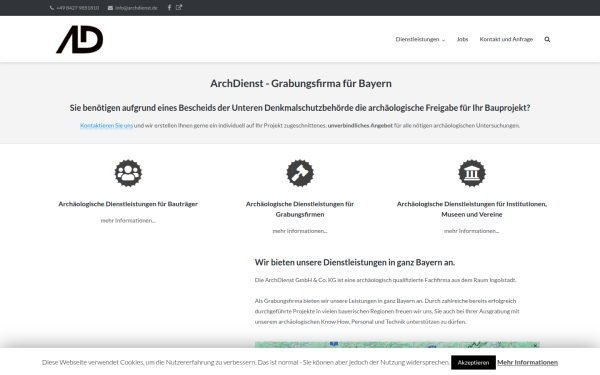Open the info@archdienst.de email link
600x375 pixels.
click(136, 8)
